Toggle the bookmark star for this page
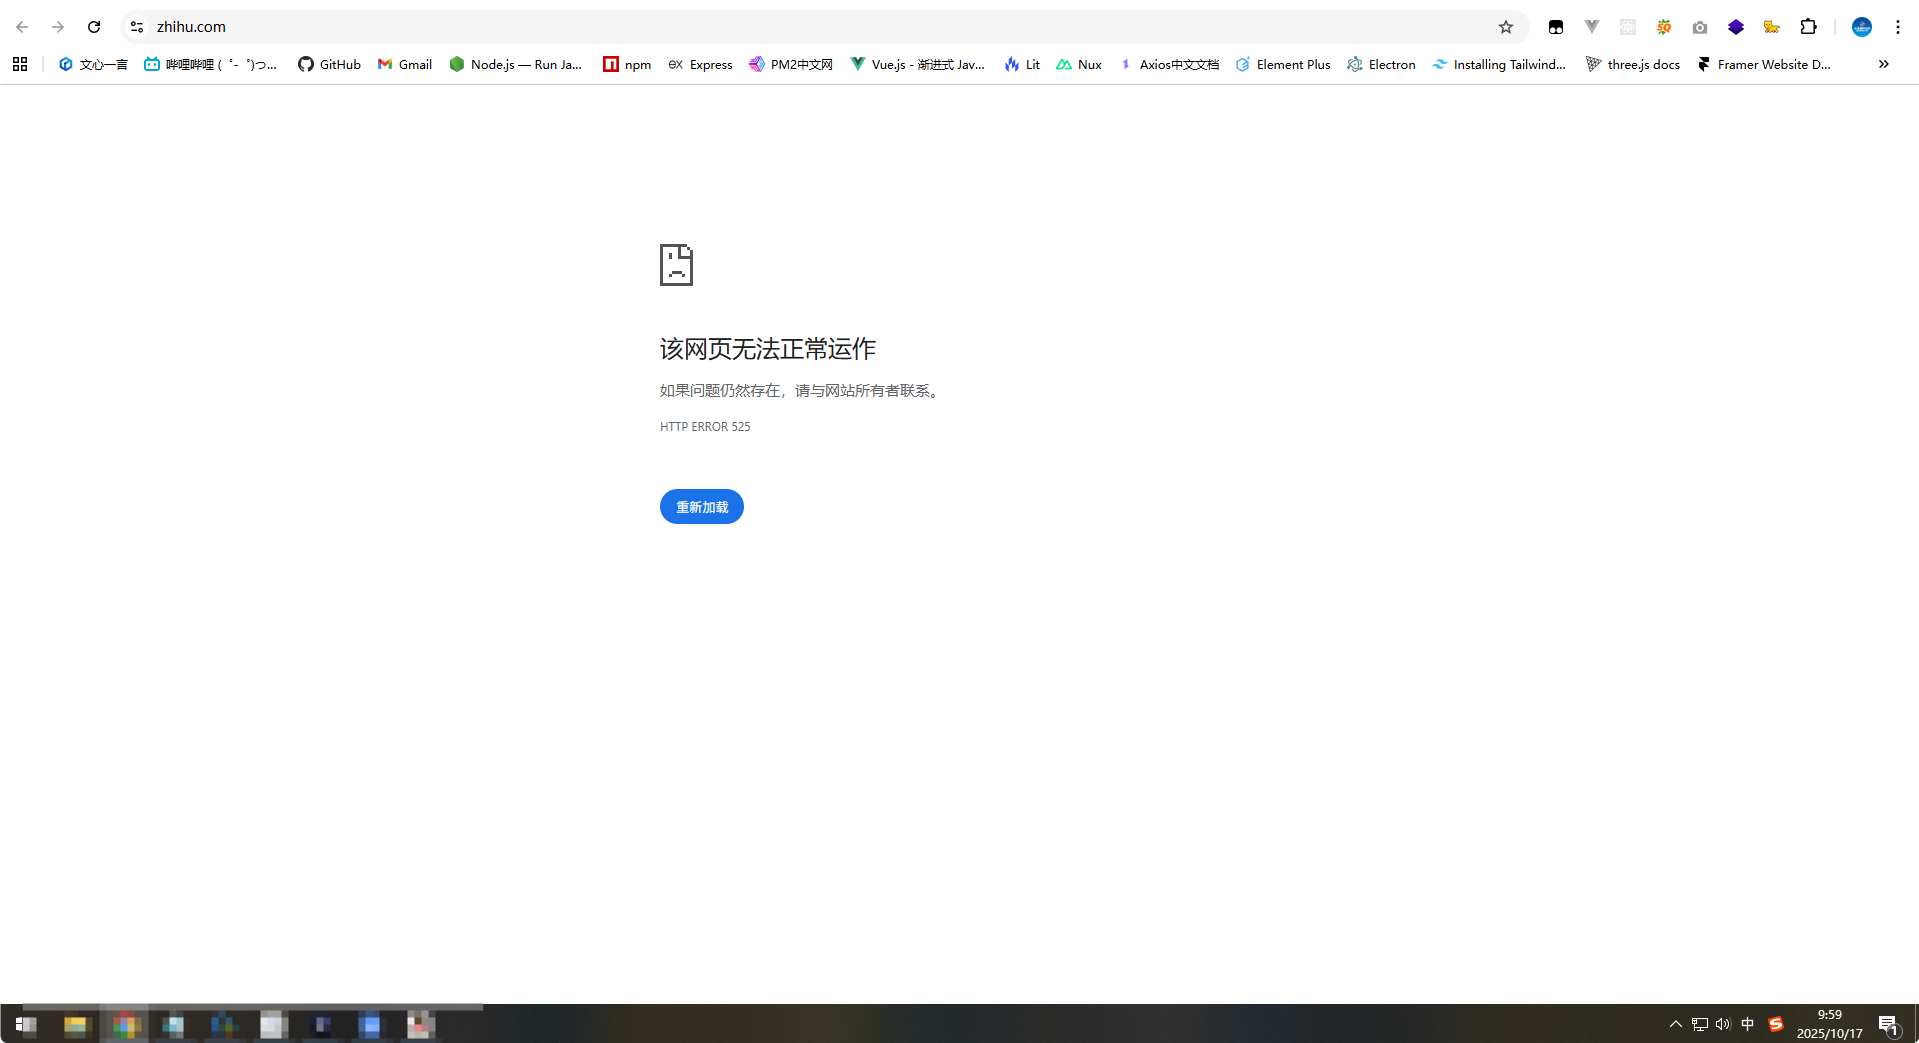This screenshot has width=1919, height=1043. click(x=1506, y=27)
